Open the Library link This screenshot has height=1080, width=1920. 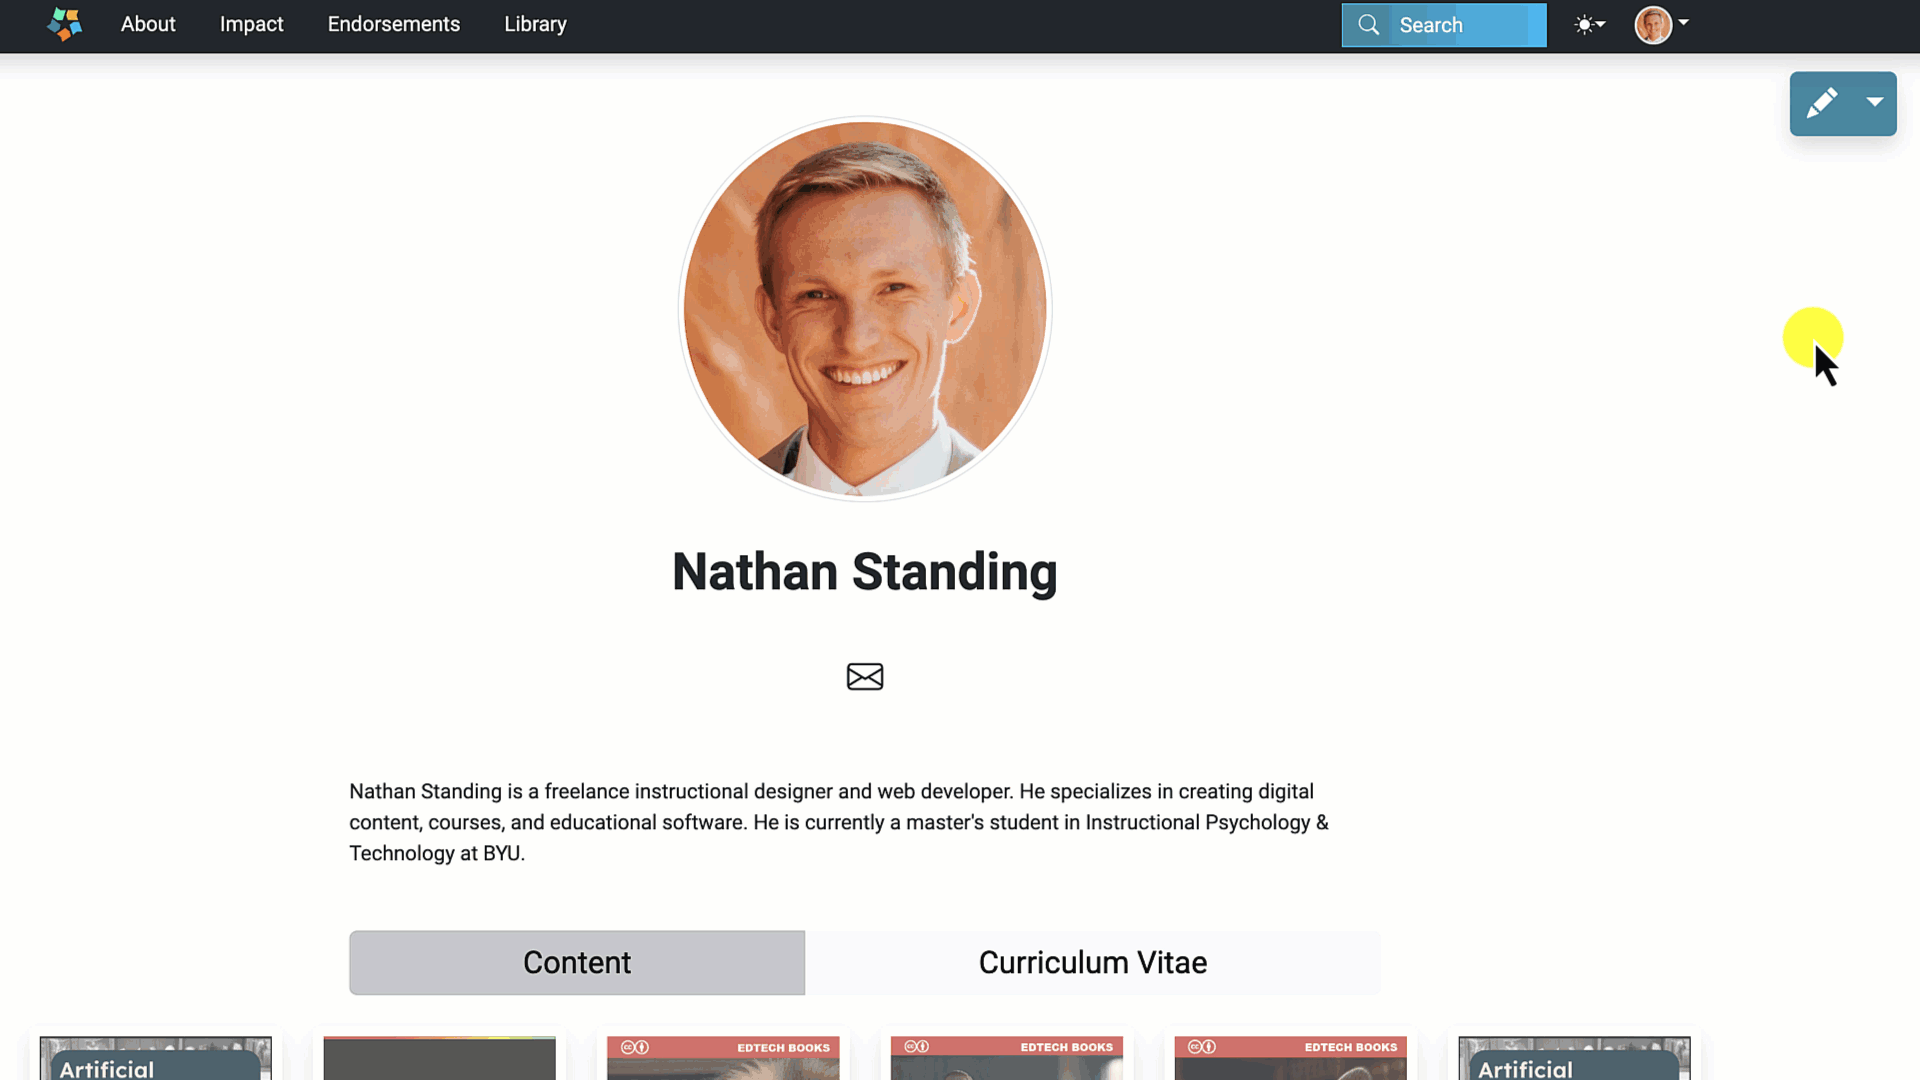[535, 24]
